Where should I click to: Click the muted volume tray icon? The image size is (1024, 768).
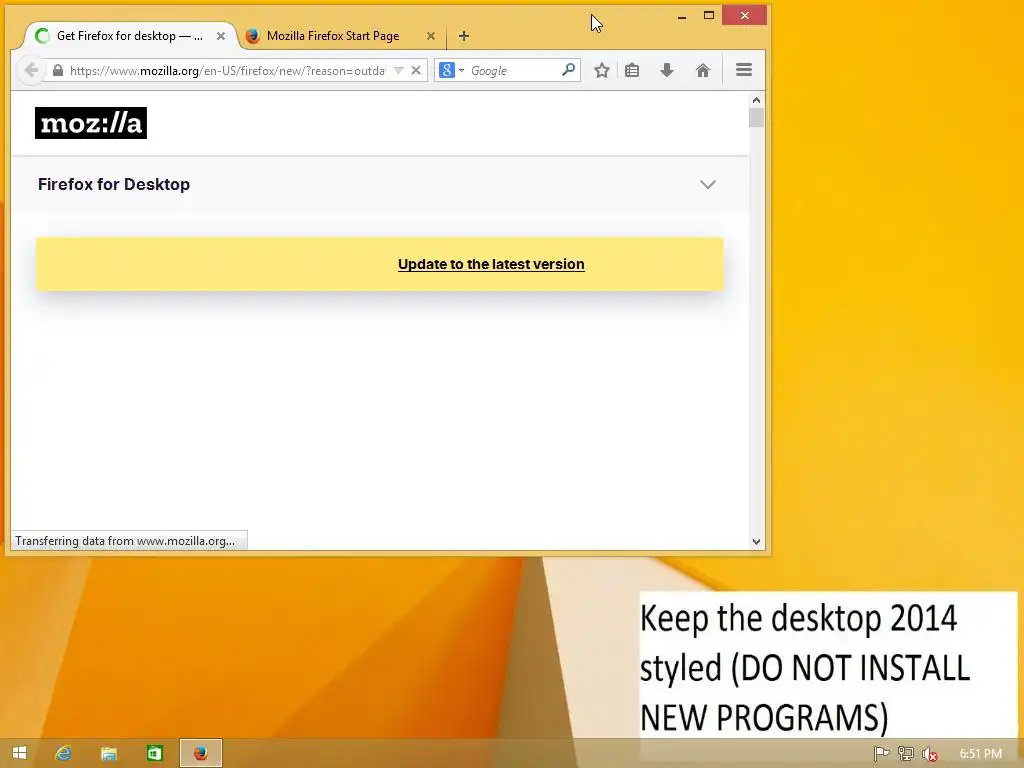929,754
